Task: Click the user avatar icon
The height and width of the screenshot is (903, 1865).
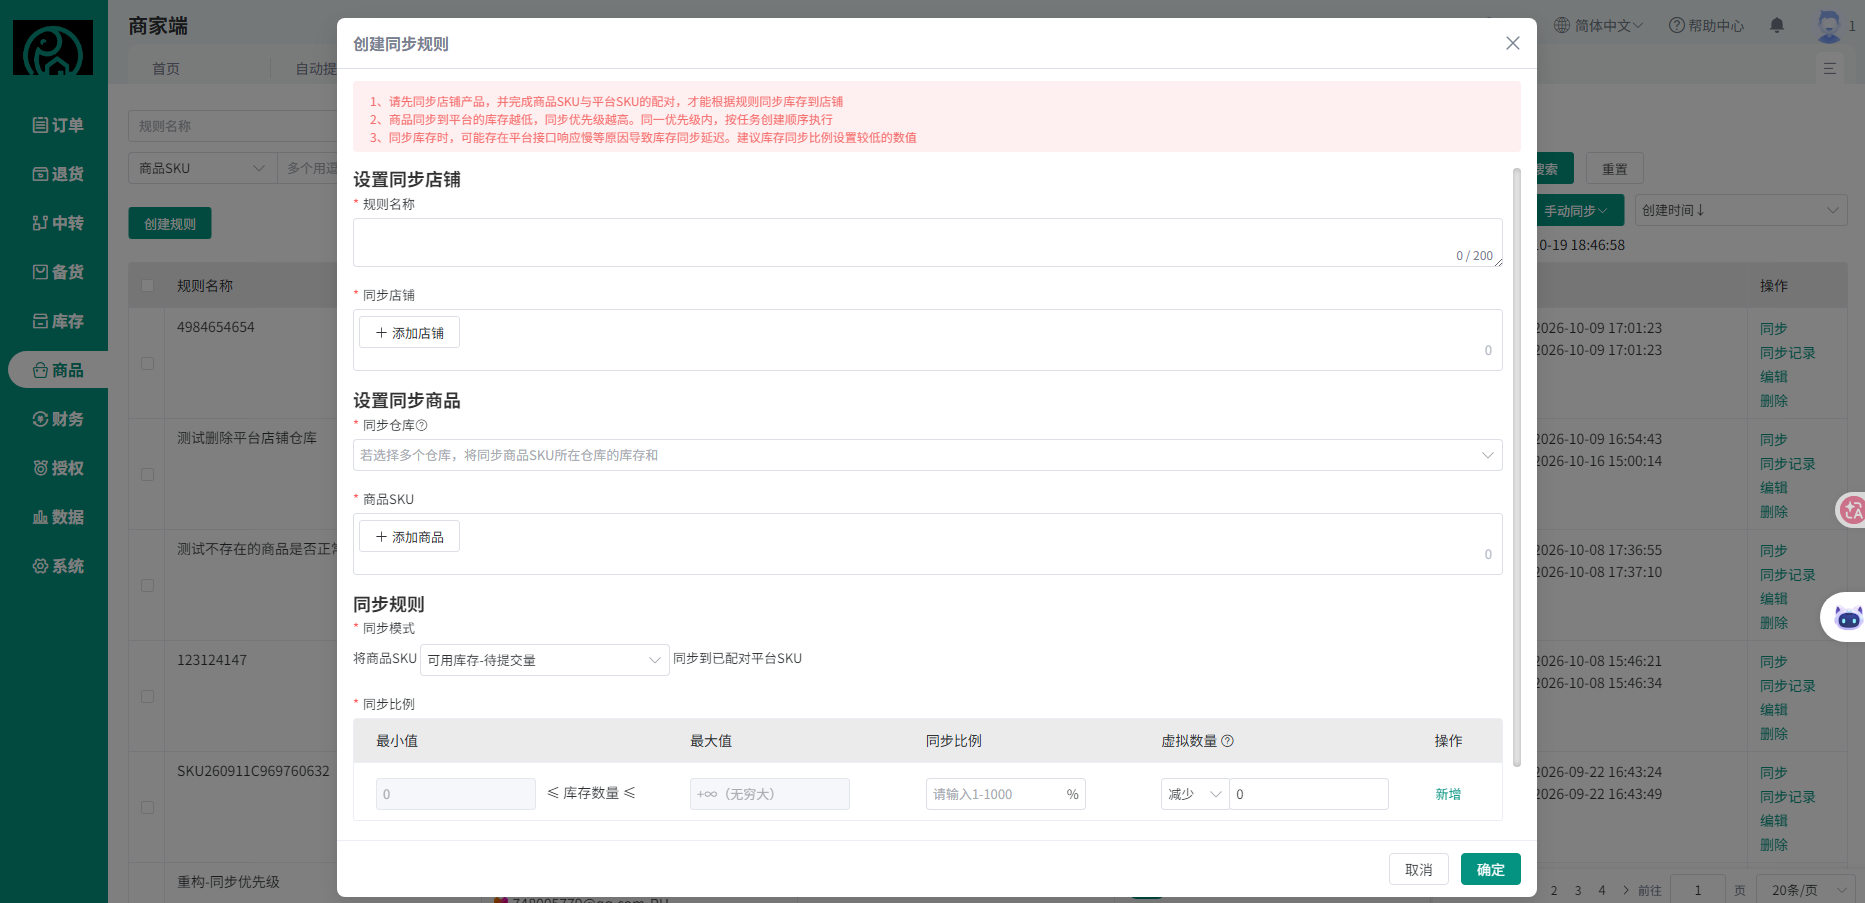Action: [1829, 26]
